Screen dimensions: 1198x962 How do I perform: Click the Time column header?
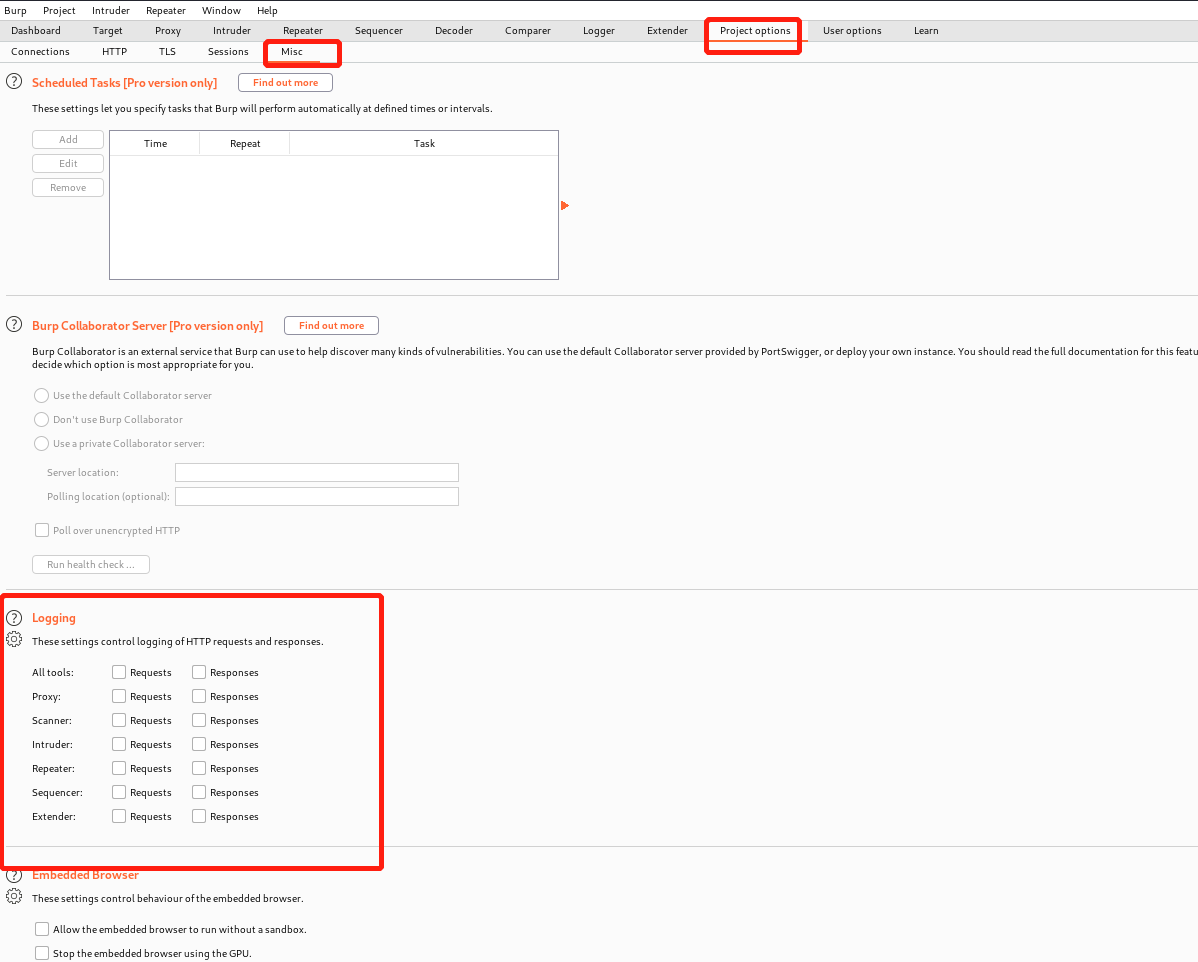(155, 143)
